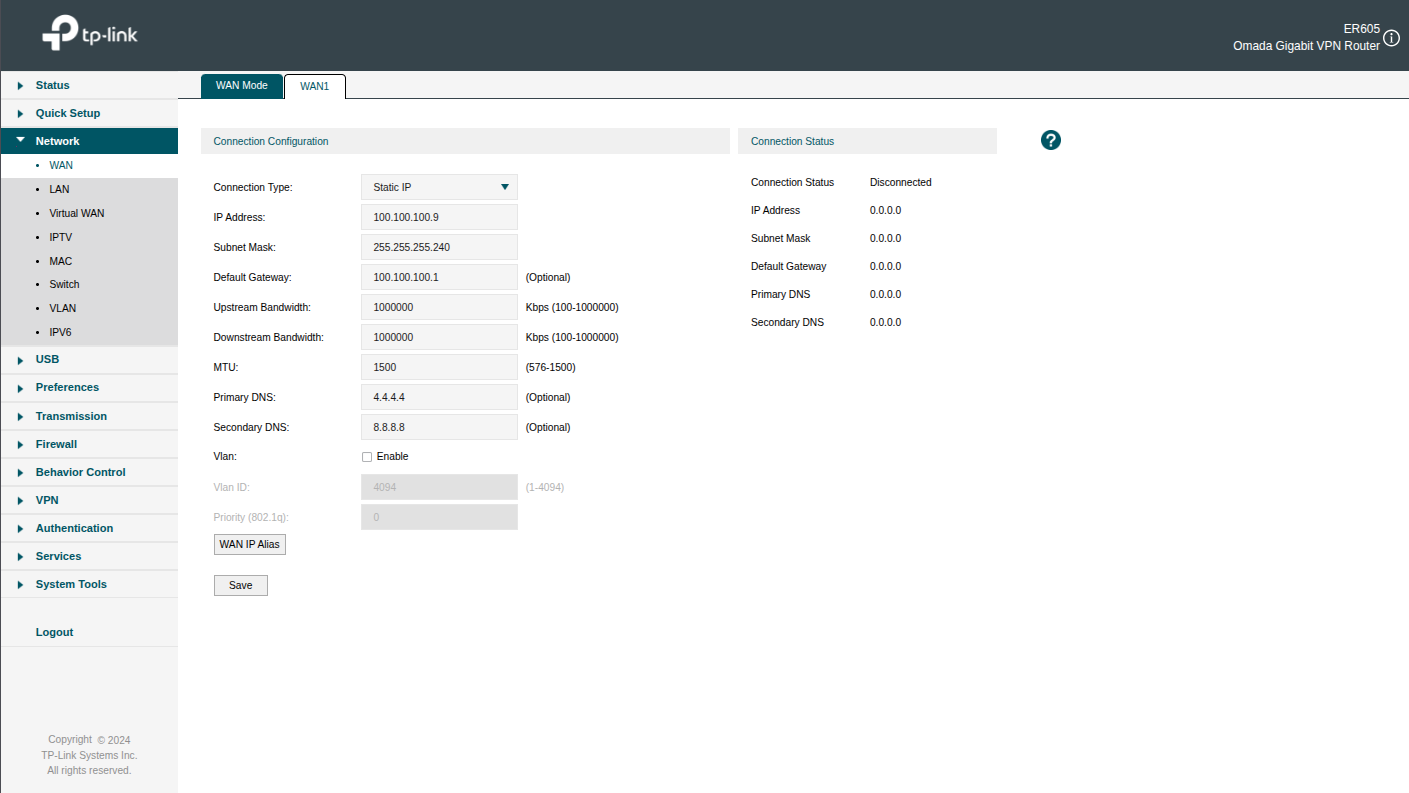Screen dimensions: 1409x793
Task: Click the TP-Link logo
Action: click(x=90, y=33)
